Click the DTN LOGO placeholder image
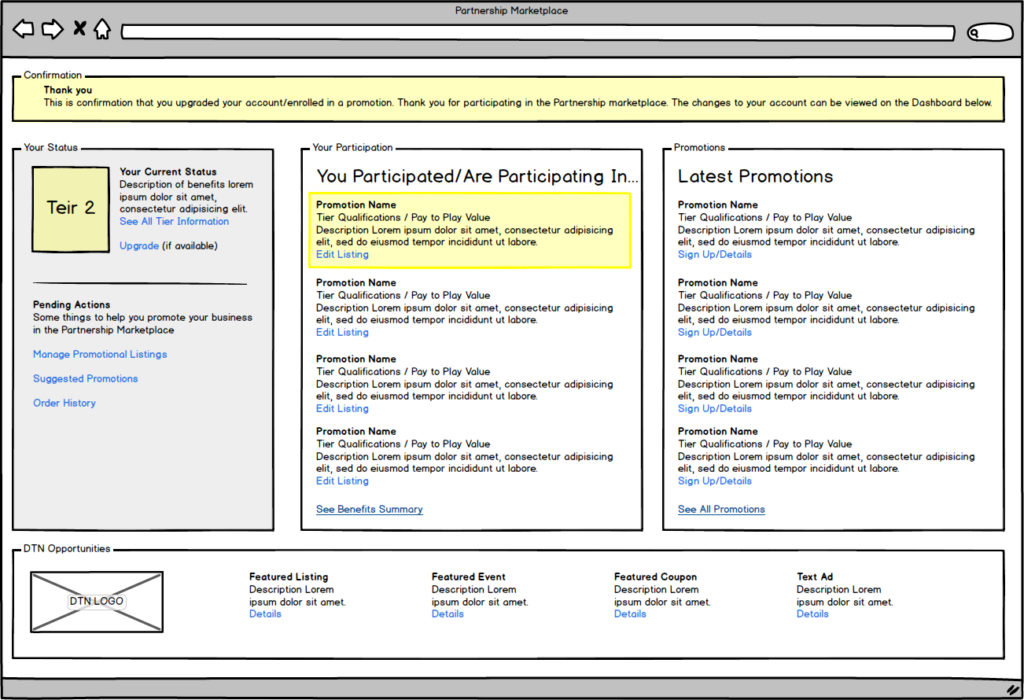The width and height of the screenshot is (1024, 700). pos(96,601)
